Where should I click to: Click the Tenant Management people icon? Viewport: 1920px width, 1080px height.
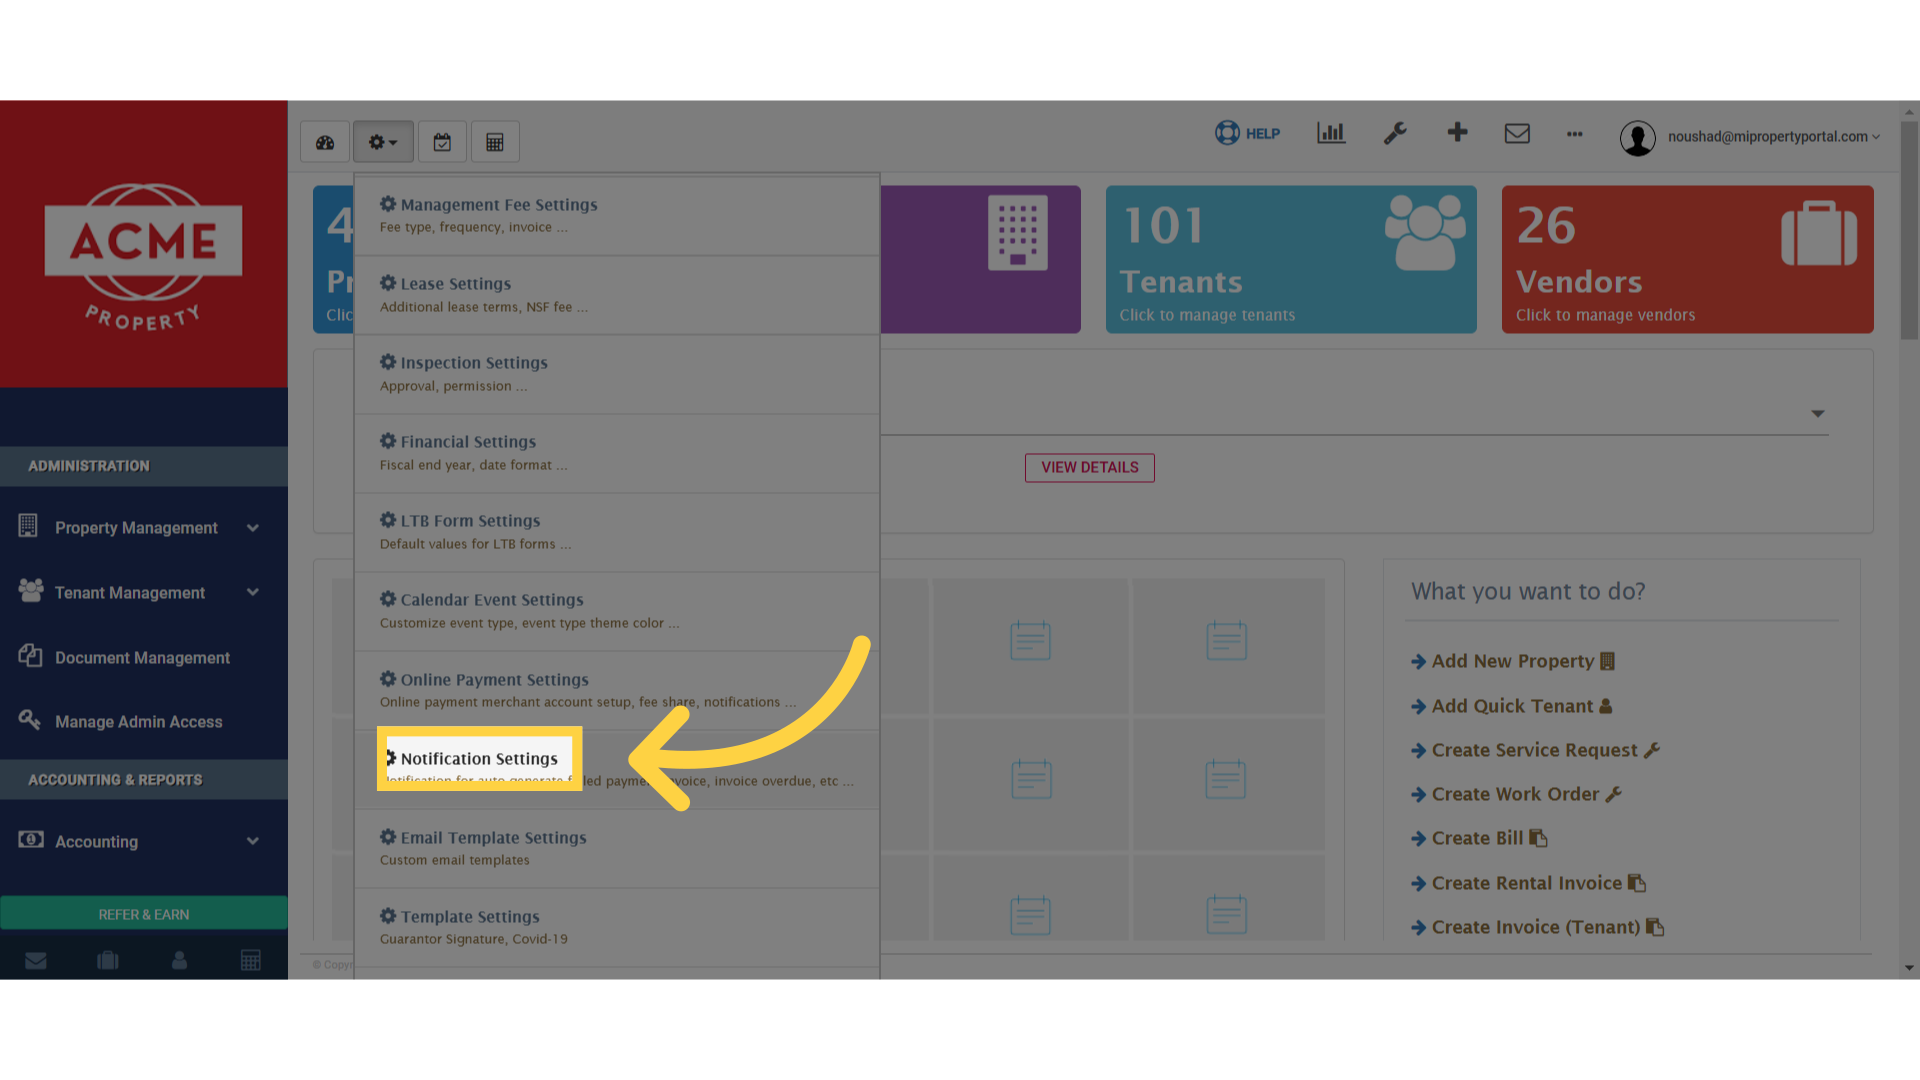pyautogui.click(x=31, y=590)
